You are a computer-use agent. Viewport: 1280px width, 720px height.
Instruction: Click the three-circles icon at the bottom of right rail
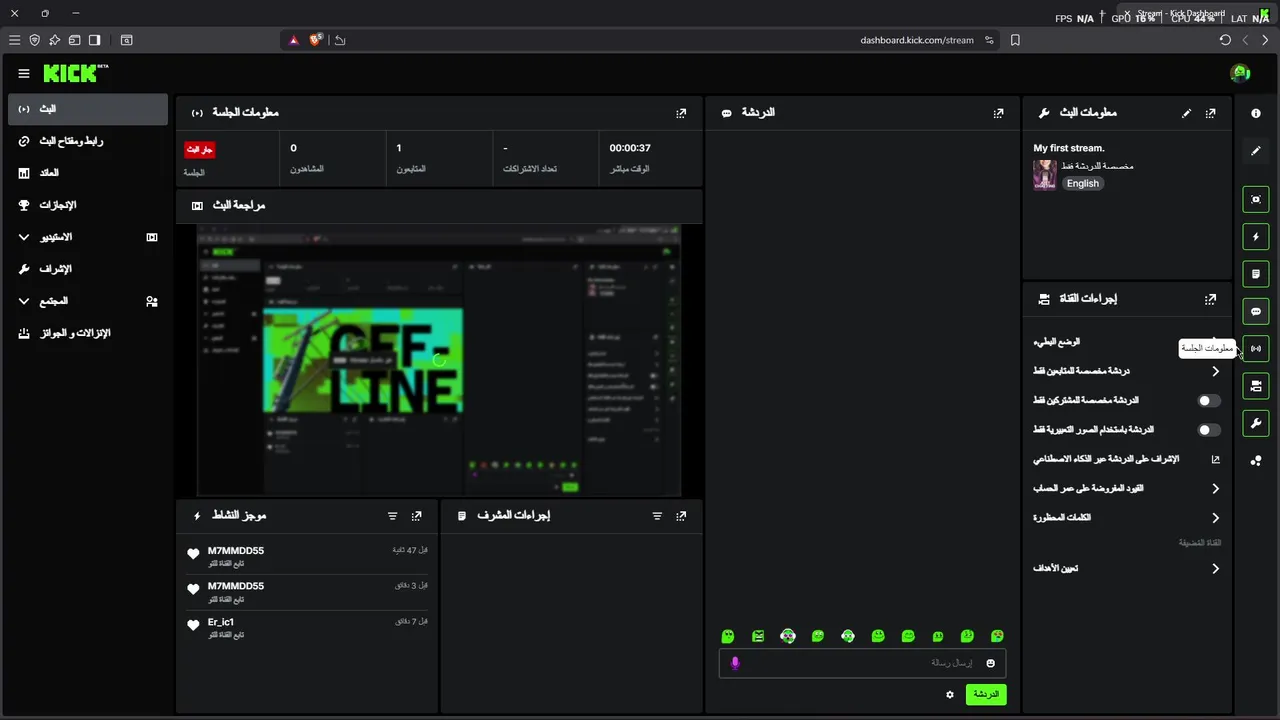[x=1256, y=461]
